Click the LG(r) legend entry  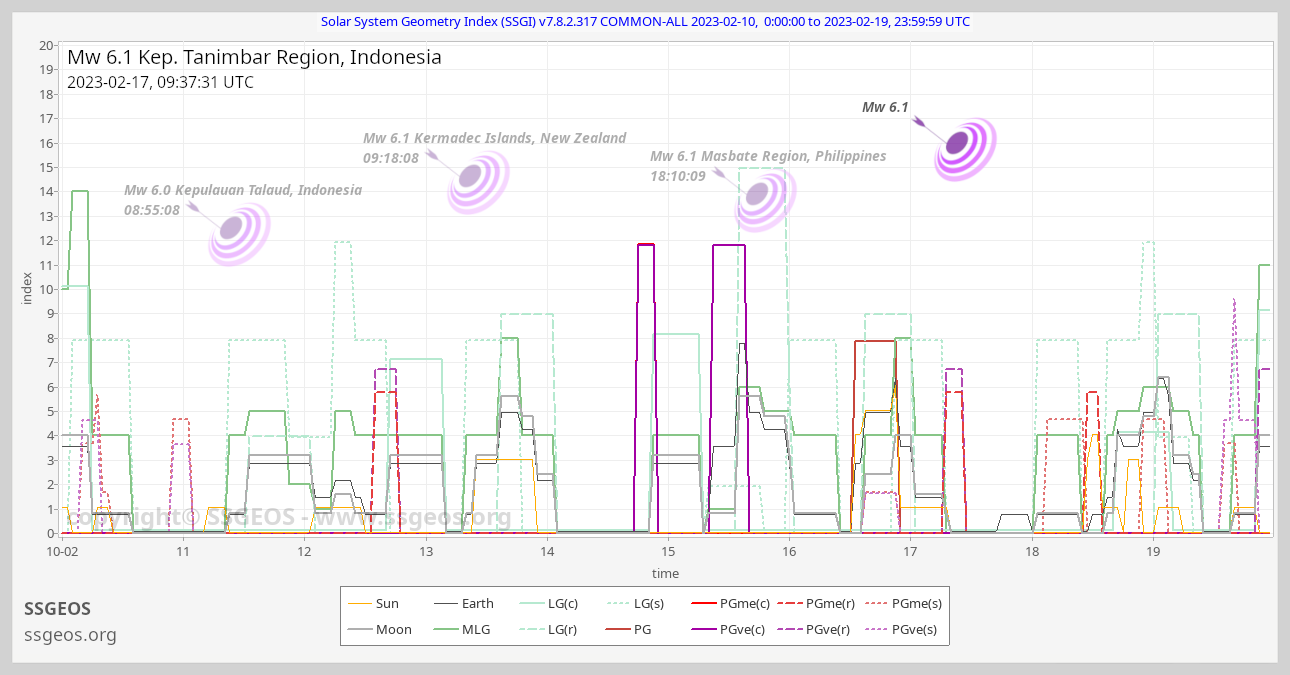click(x=549, y=629)
